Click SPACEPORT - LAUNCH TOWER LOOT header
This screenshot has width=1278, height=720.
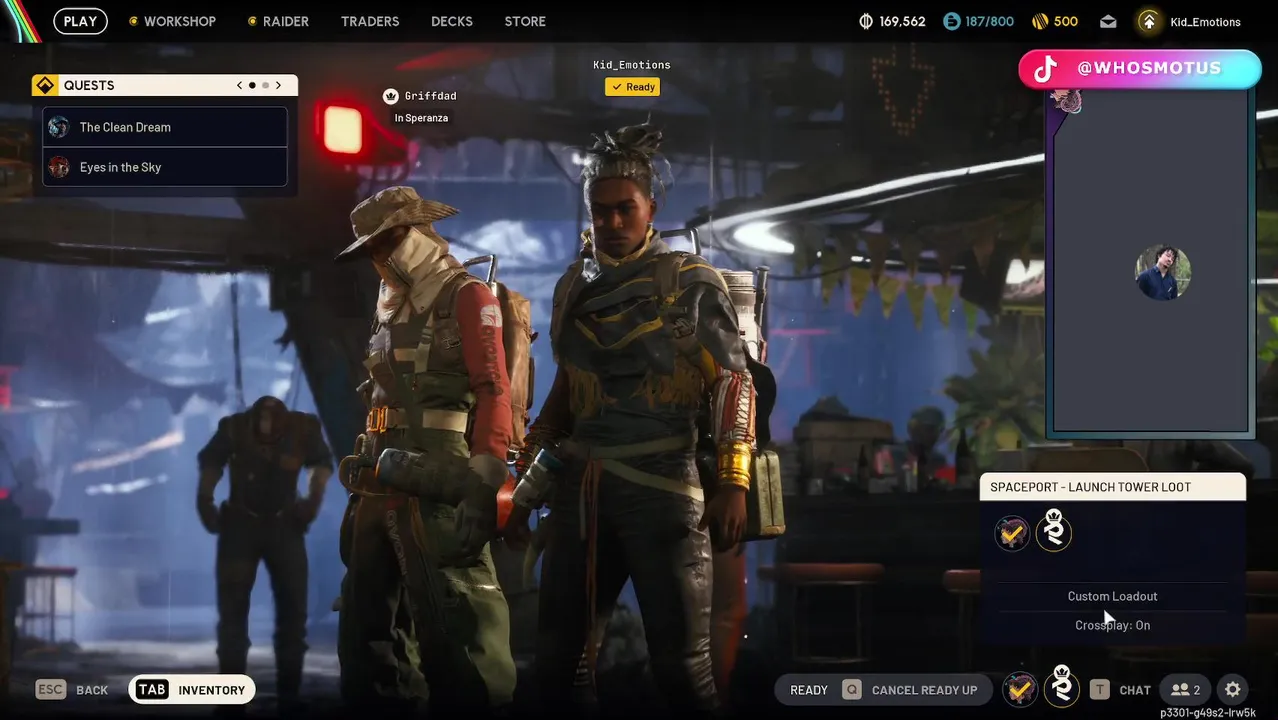(1113, 487)
